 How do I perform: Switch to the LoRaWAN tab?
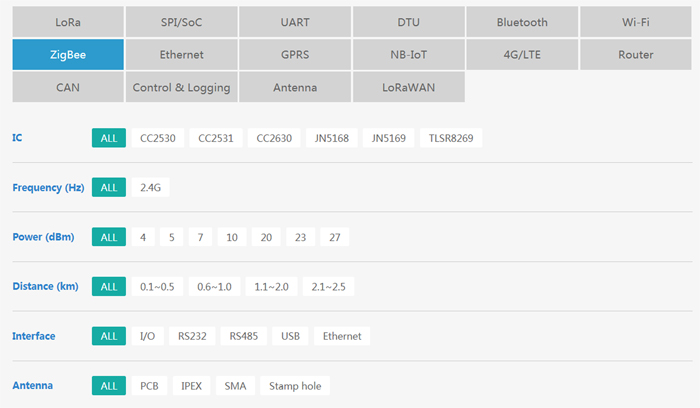tap(408, 87)
